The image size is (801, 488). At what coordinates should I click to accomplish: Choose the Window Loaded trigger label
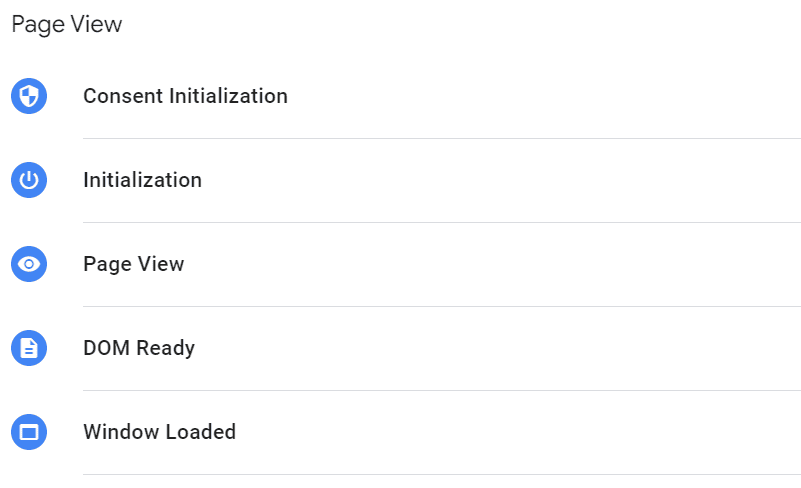159,432
